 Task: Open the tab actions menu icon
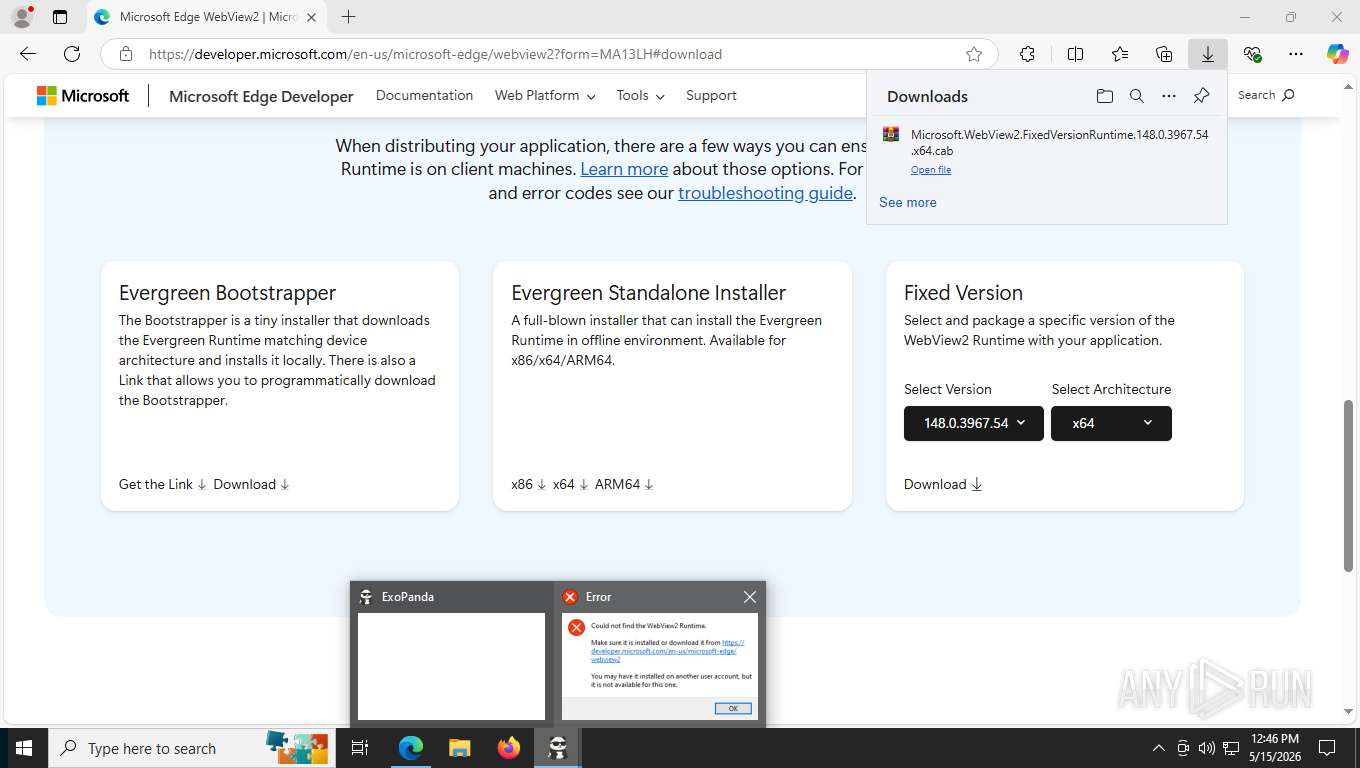click(60, 17)
